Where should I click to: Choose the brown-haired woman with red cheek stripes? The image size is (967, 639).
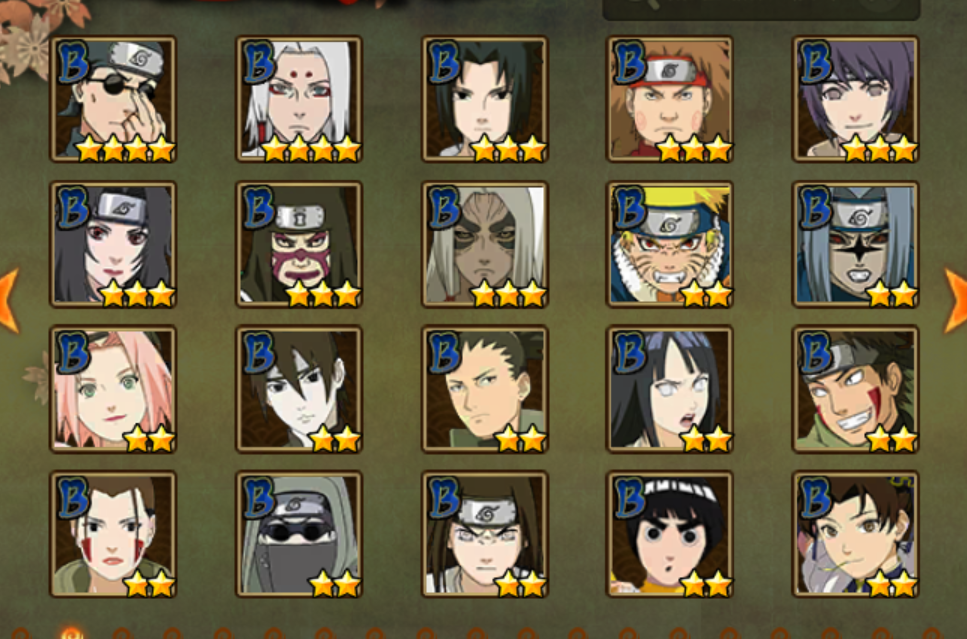[x=113, y=534]
